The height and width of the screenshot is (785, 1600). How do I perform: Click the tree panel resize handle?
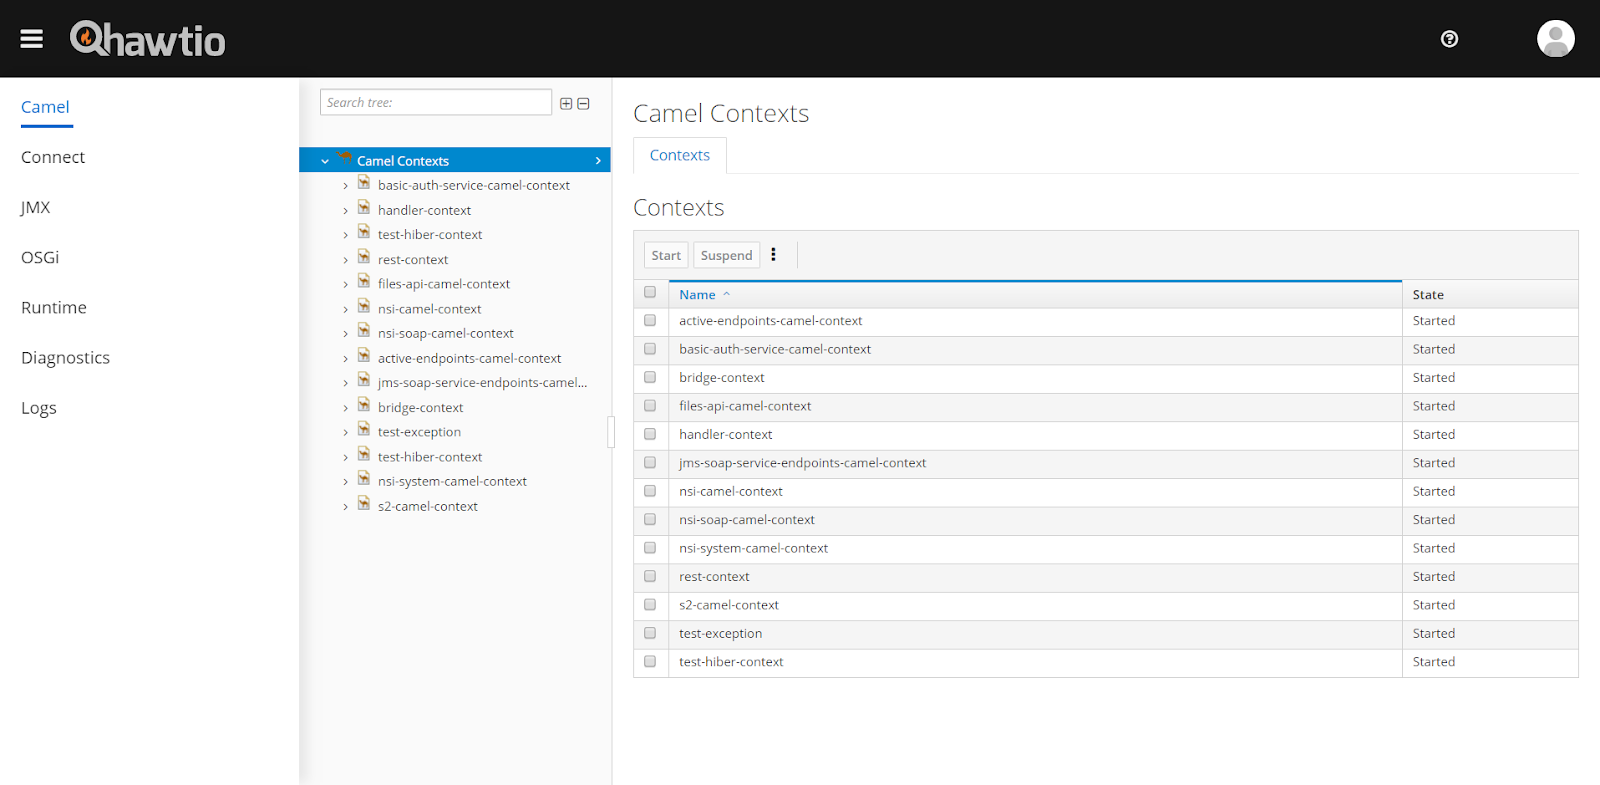pyautogui.click(x=611, y=432)
